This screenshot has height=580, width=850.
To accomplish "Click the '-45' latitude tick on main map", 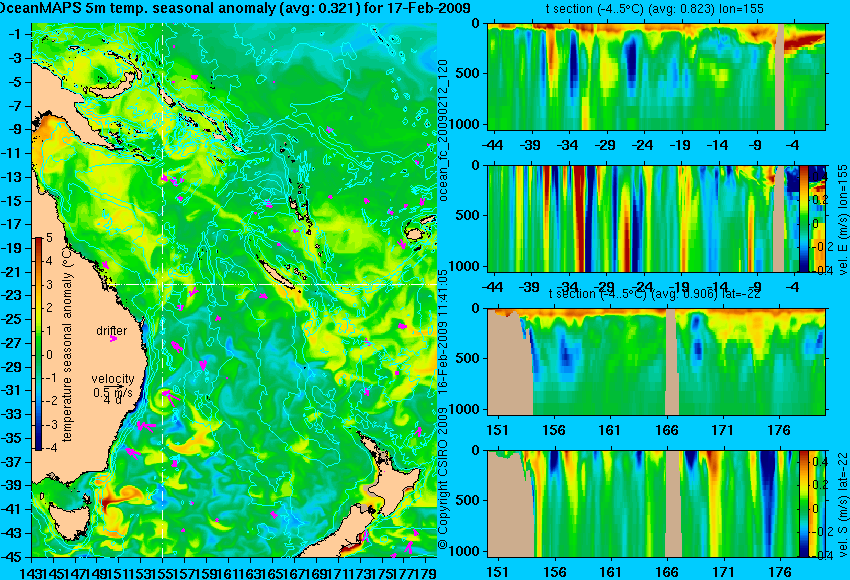I will click(x=14, y=556).
